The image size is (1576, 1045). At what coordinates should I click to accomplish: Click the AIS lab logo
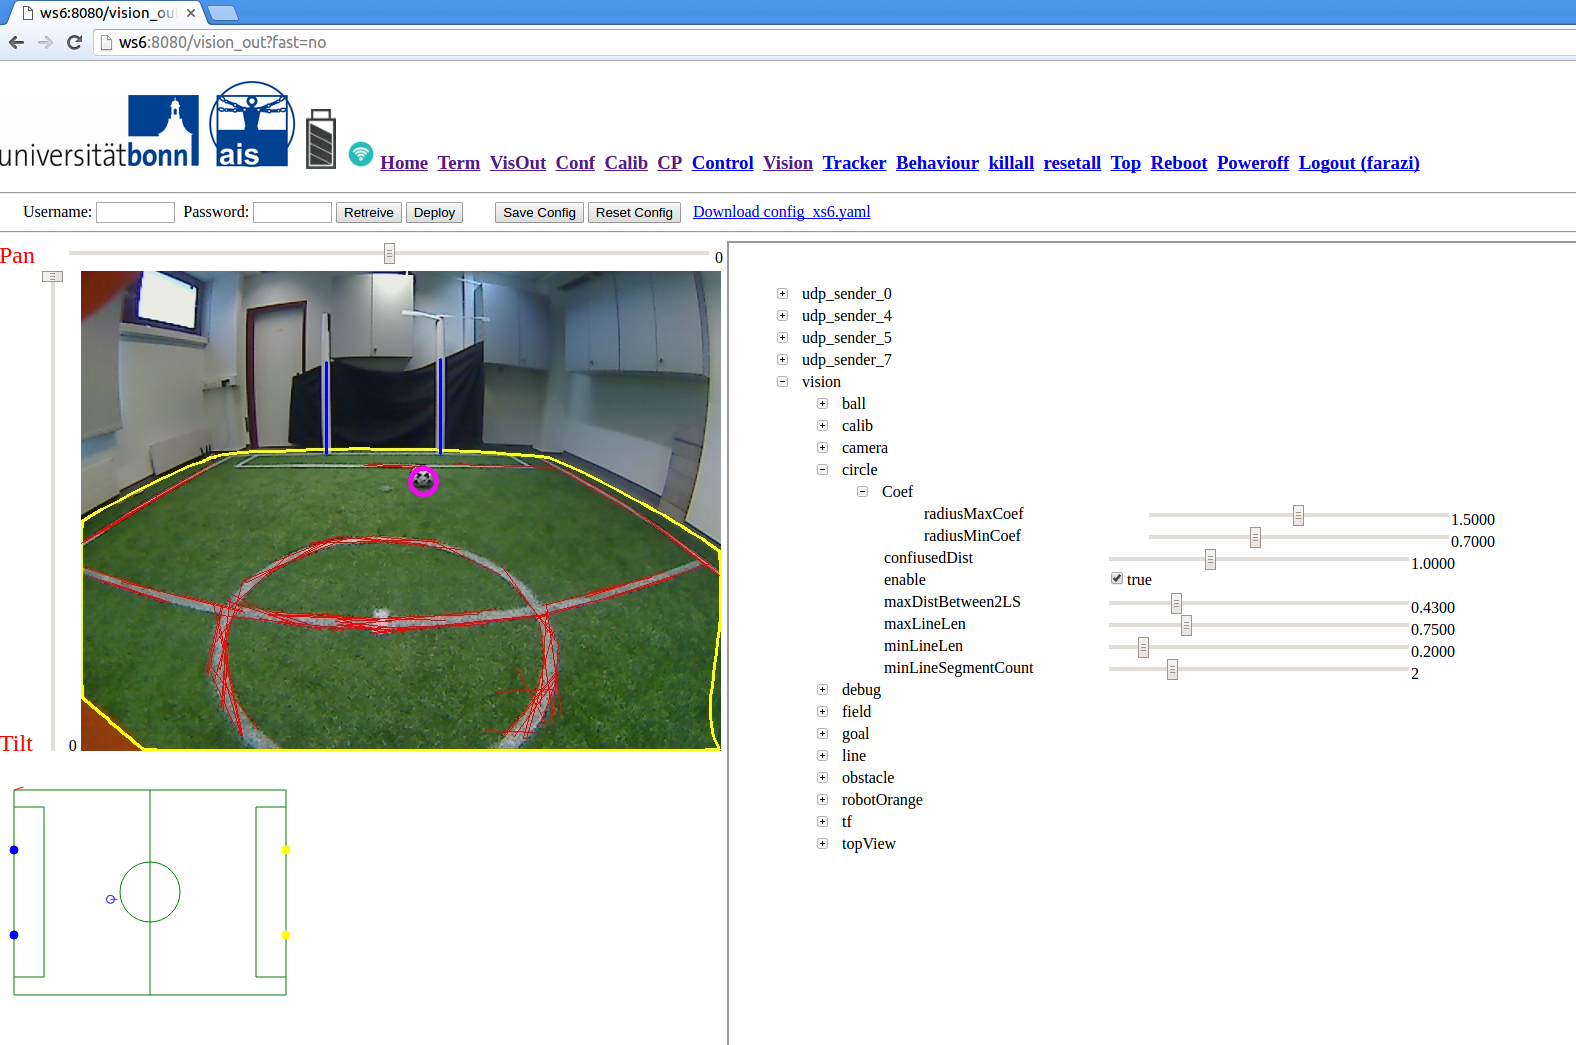pyautogui.click(x=251, y=125)
